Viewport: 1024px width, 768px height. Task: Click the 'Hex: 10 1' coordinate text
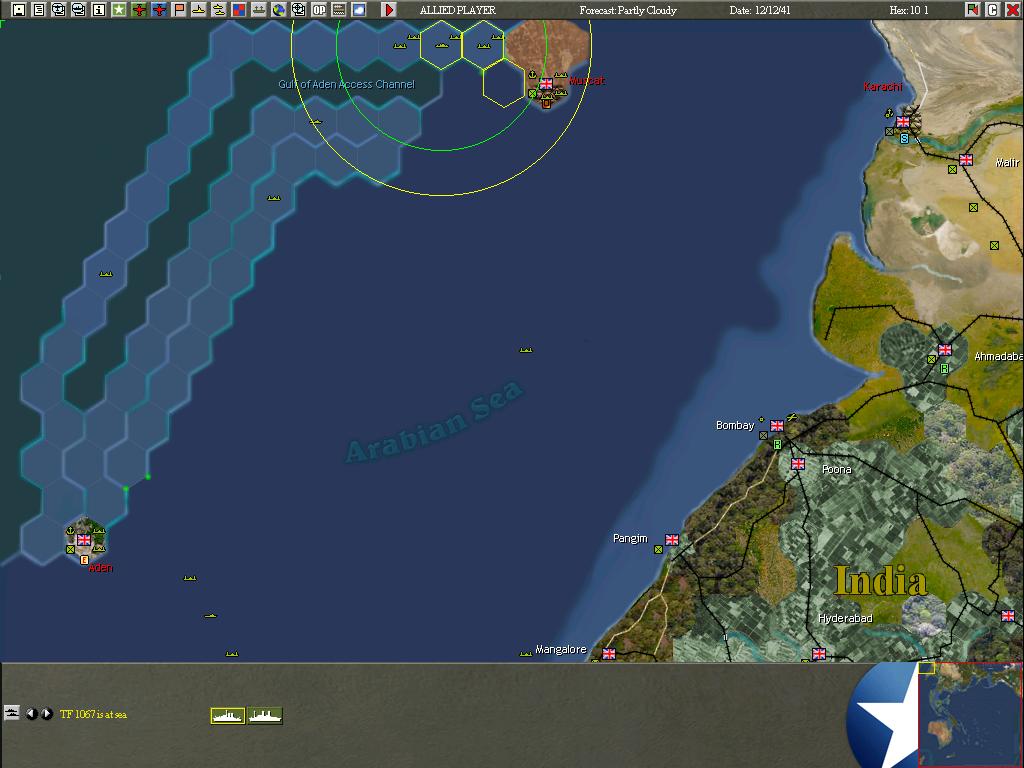[908, 10]
